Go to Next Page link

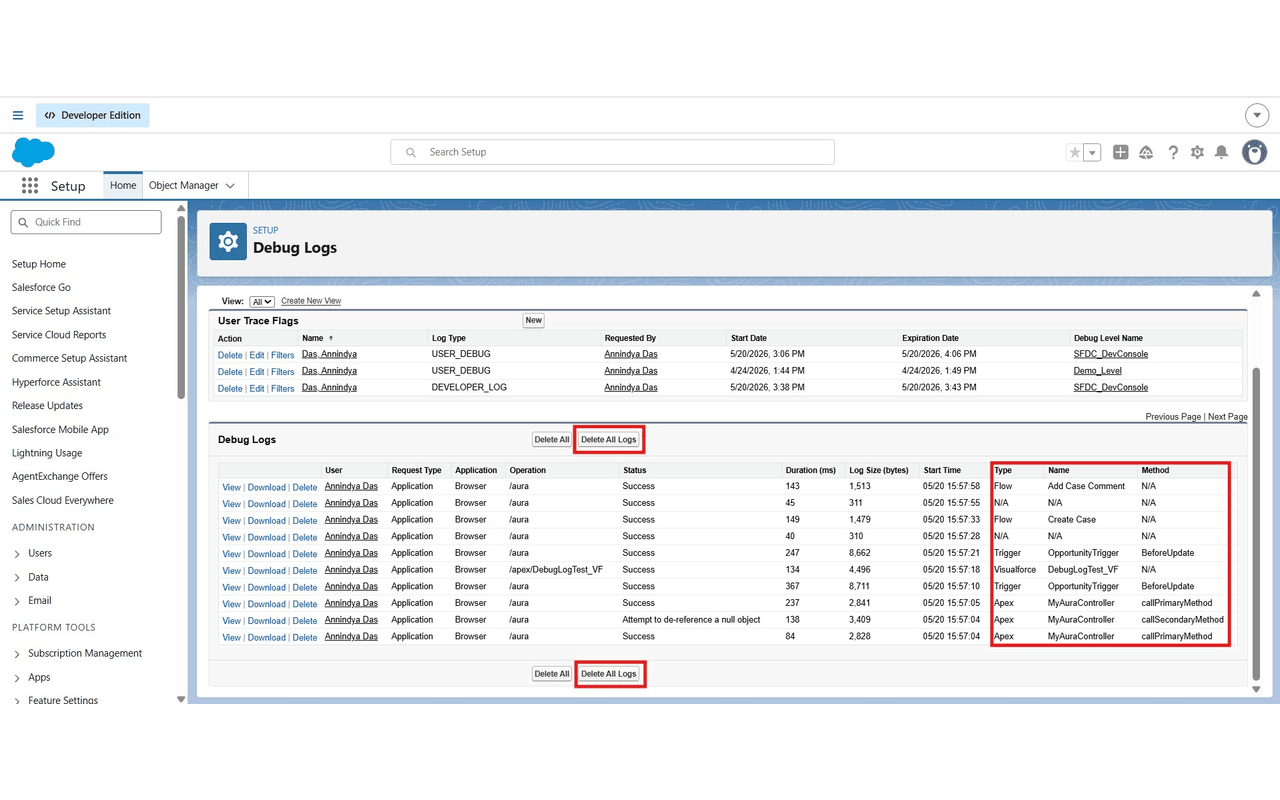click(x=1228, y=417)
